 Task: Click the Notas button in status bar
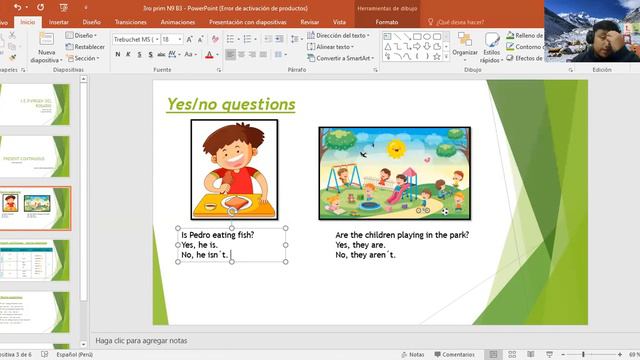click(x=413, y=355)
